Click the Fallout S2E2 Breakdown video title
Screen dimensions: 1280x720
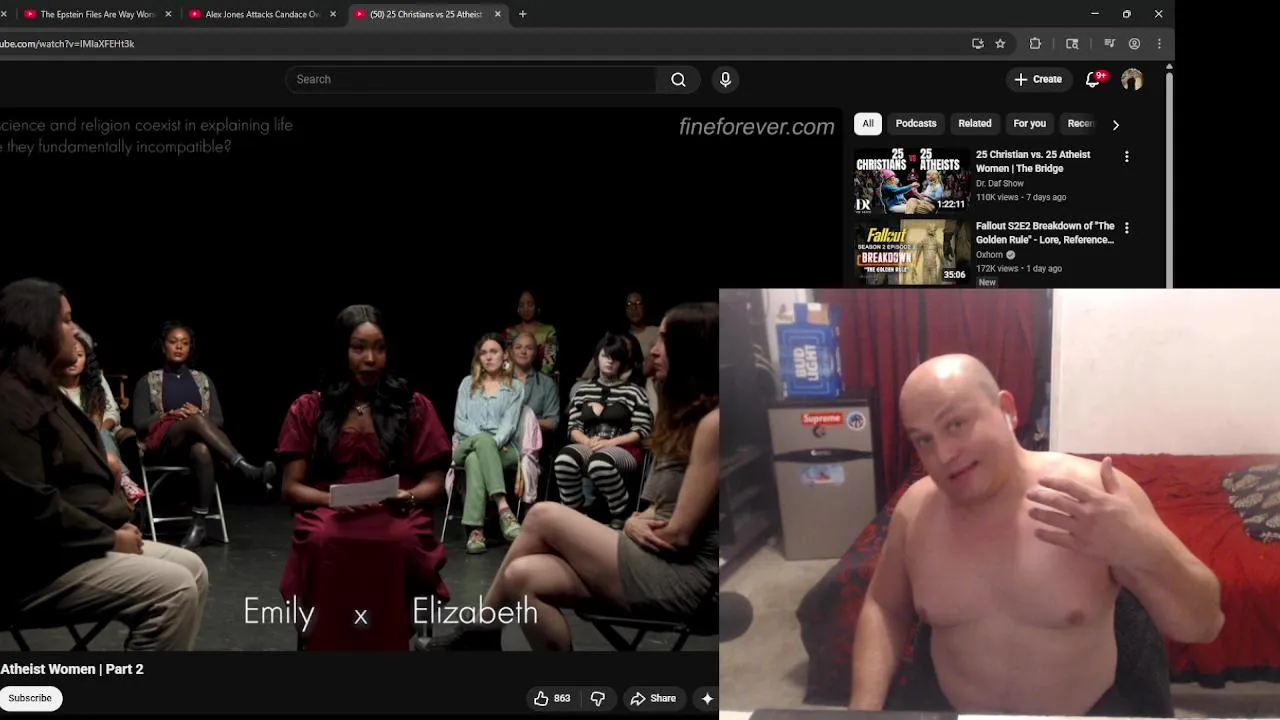click(x=1045, y=233)
